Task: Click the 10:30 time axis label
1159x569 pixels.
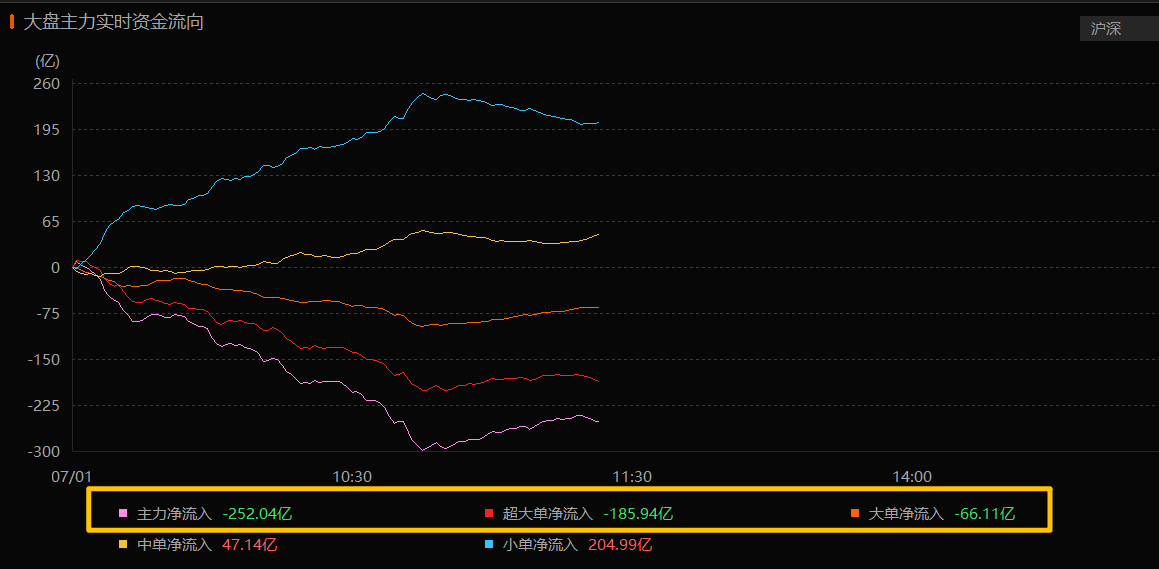Action: [352, 477]
